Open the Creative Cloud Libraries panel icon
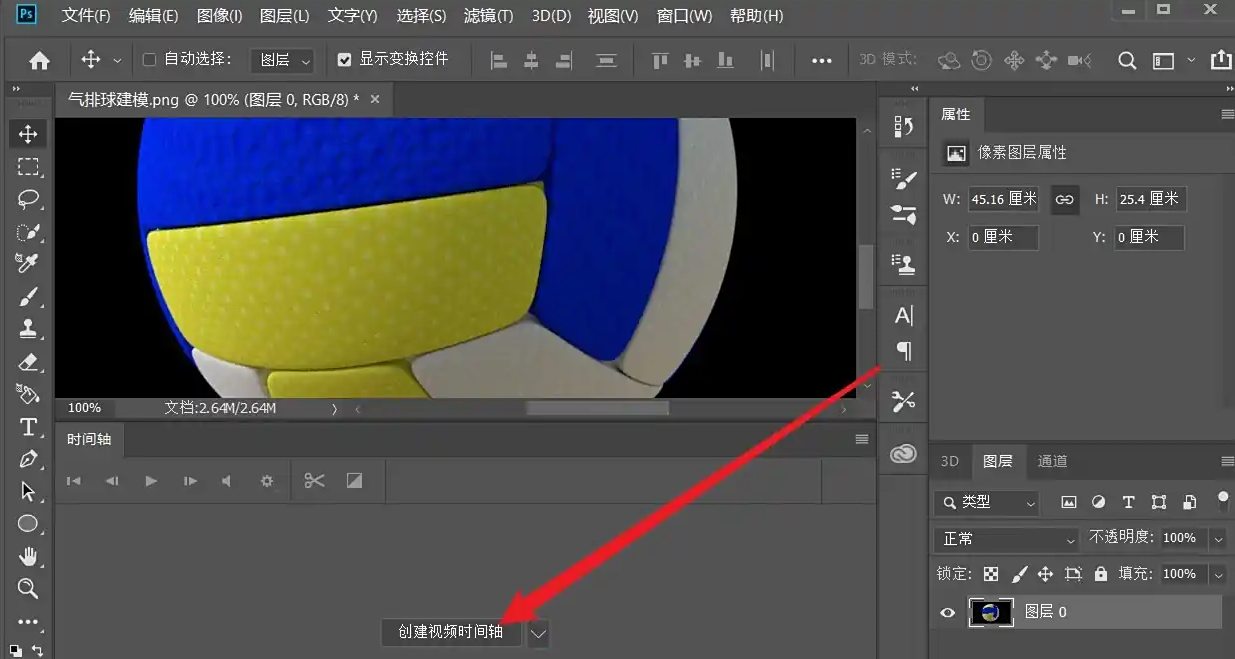Screen dimensions: 1235x659 click(x=903, y=454)
